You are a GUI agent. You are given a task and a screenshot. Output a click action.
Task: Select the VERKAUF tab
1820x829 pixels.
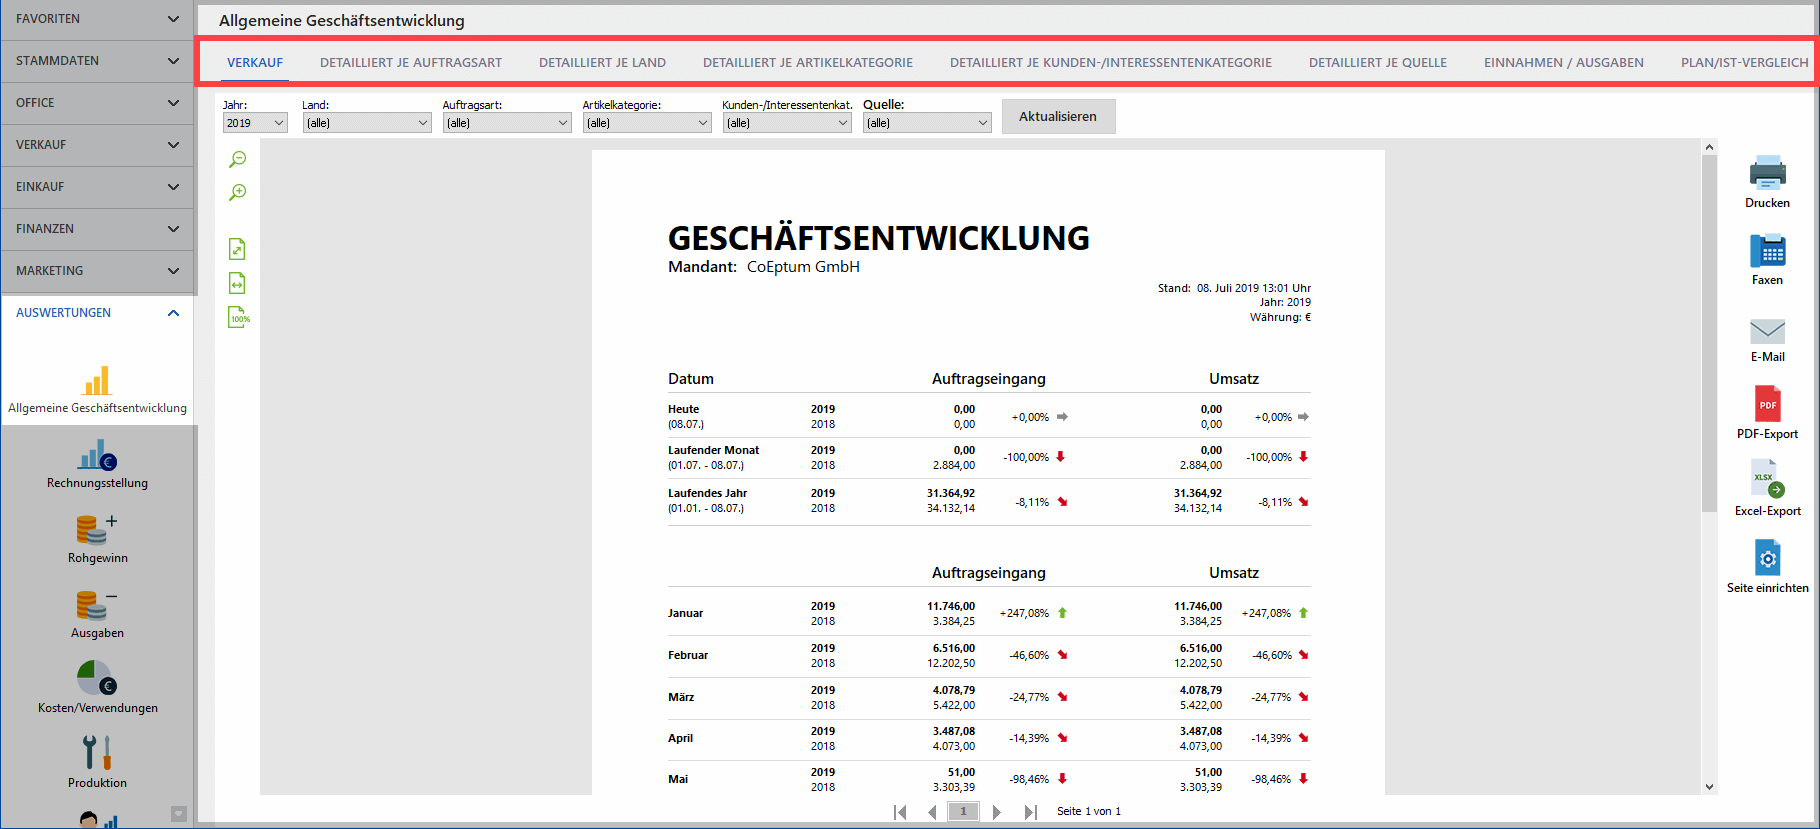[x=255, y=62]
